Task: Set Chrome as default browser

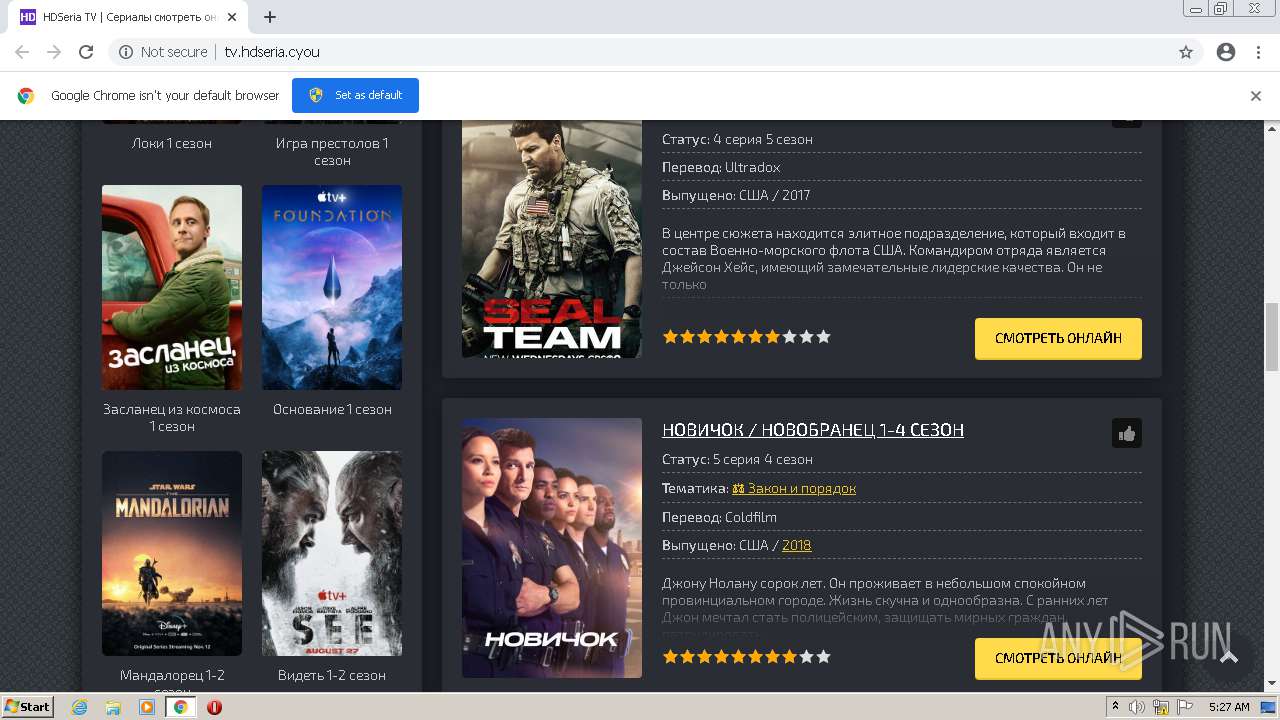Action: tap(355, 95)
